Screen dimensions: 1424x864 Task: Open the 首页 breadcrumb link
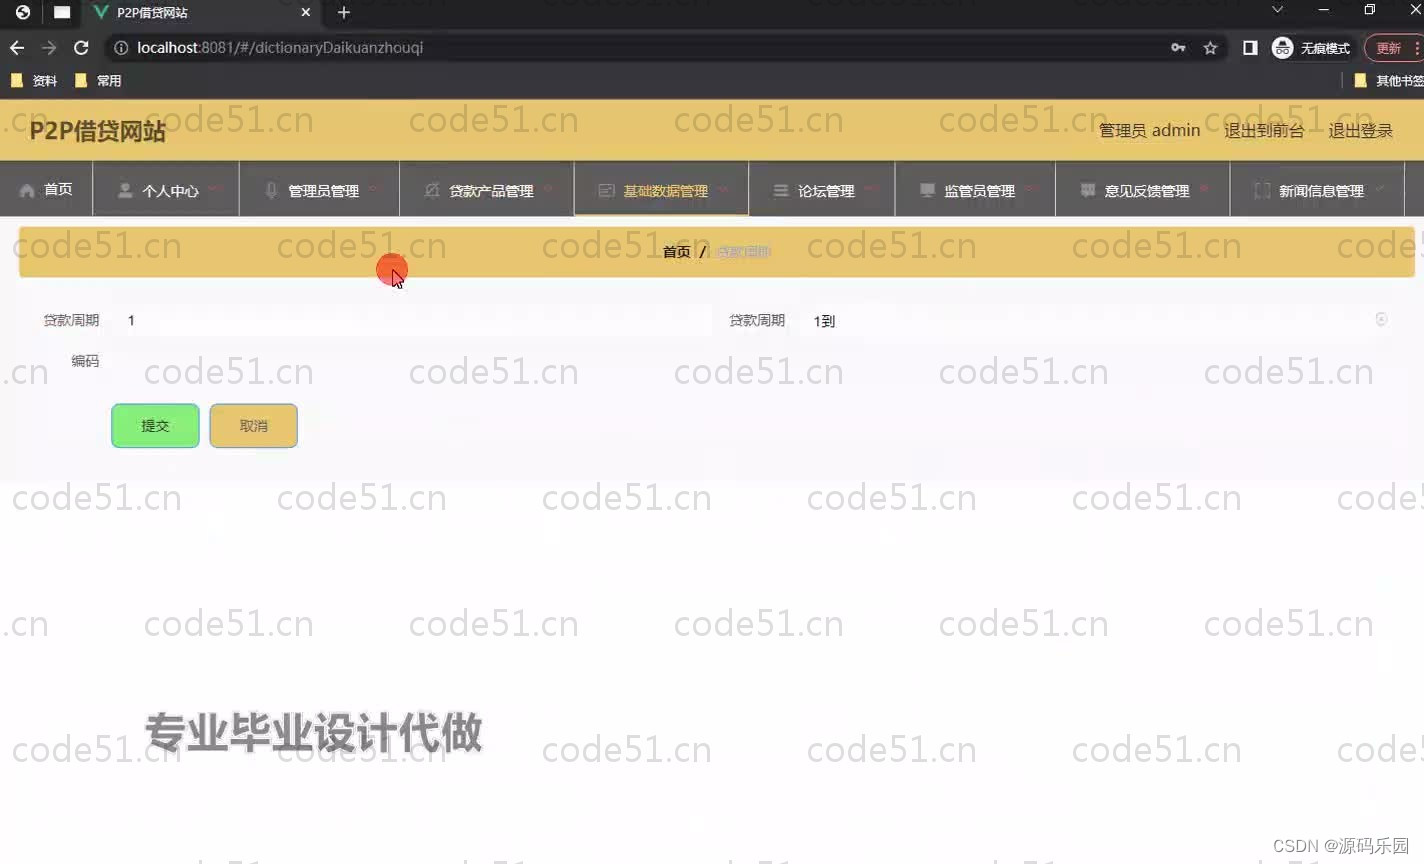click(x=676, y=251)
